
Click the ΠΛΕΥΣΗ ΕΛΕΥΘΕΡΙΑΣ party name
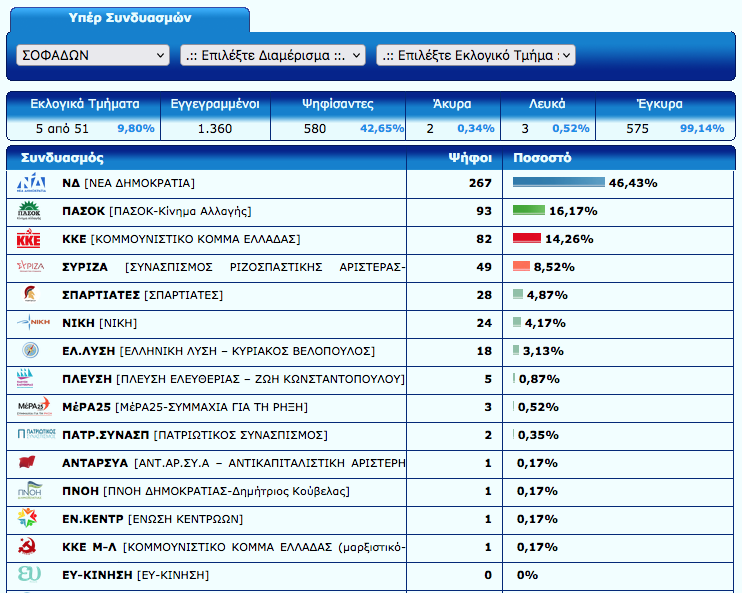[86, 379]
